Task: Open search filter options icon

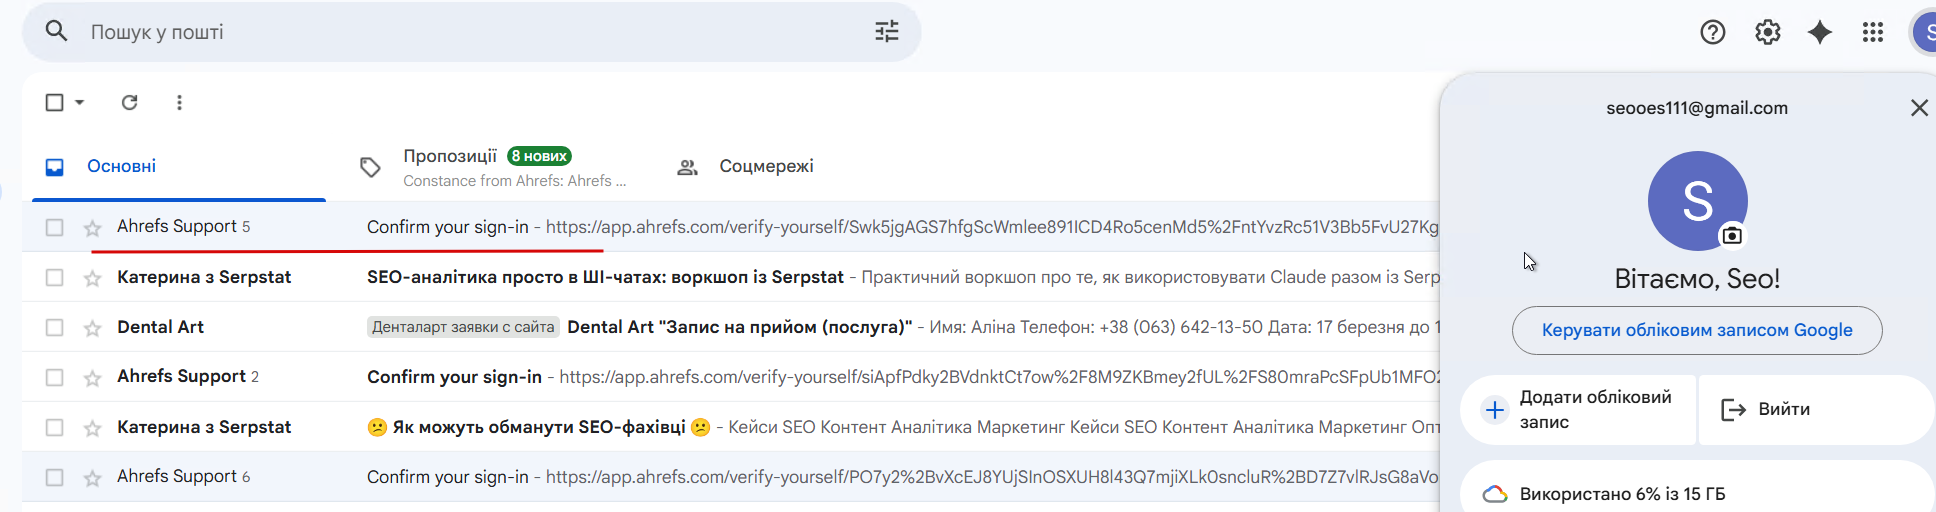Action: click(x=886, y=32)
